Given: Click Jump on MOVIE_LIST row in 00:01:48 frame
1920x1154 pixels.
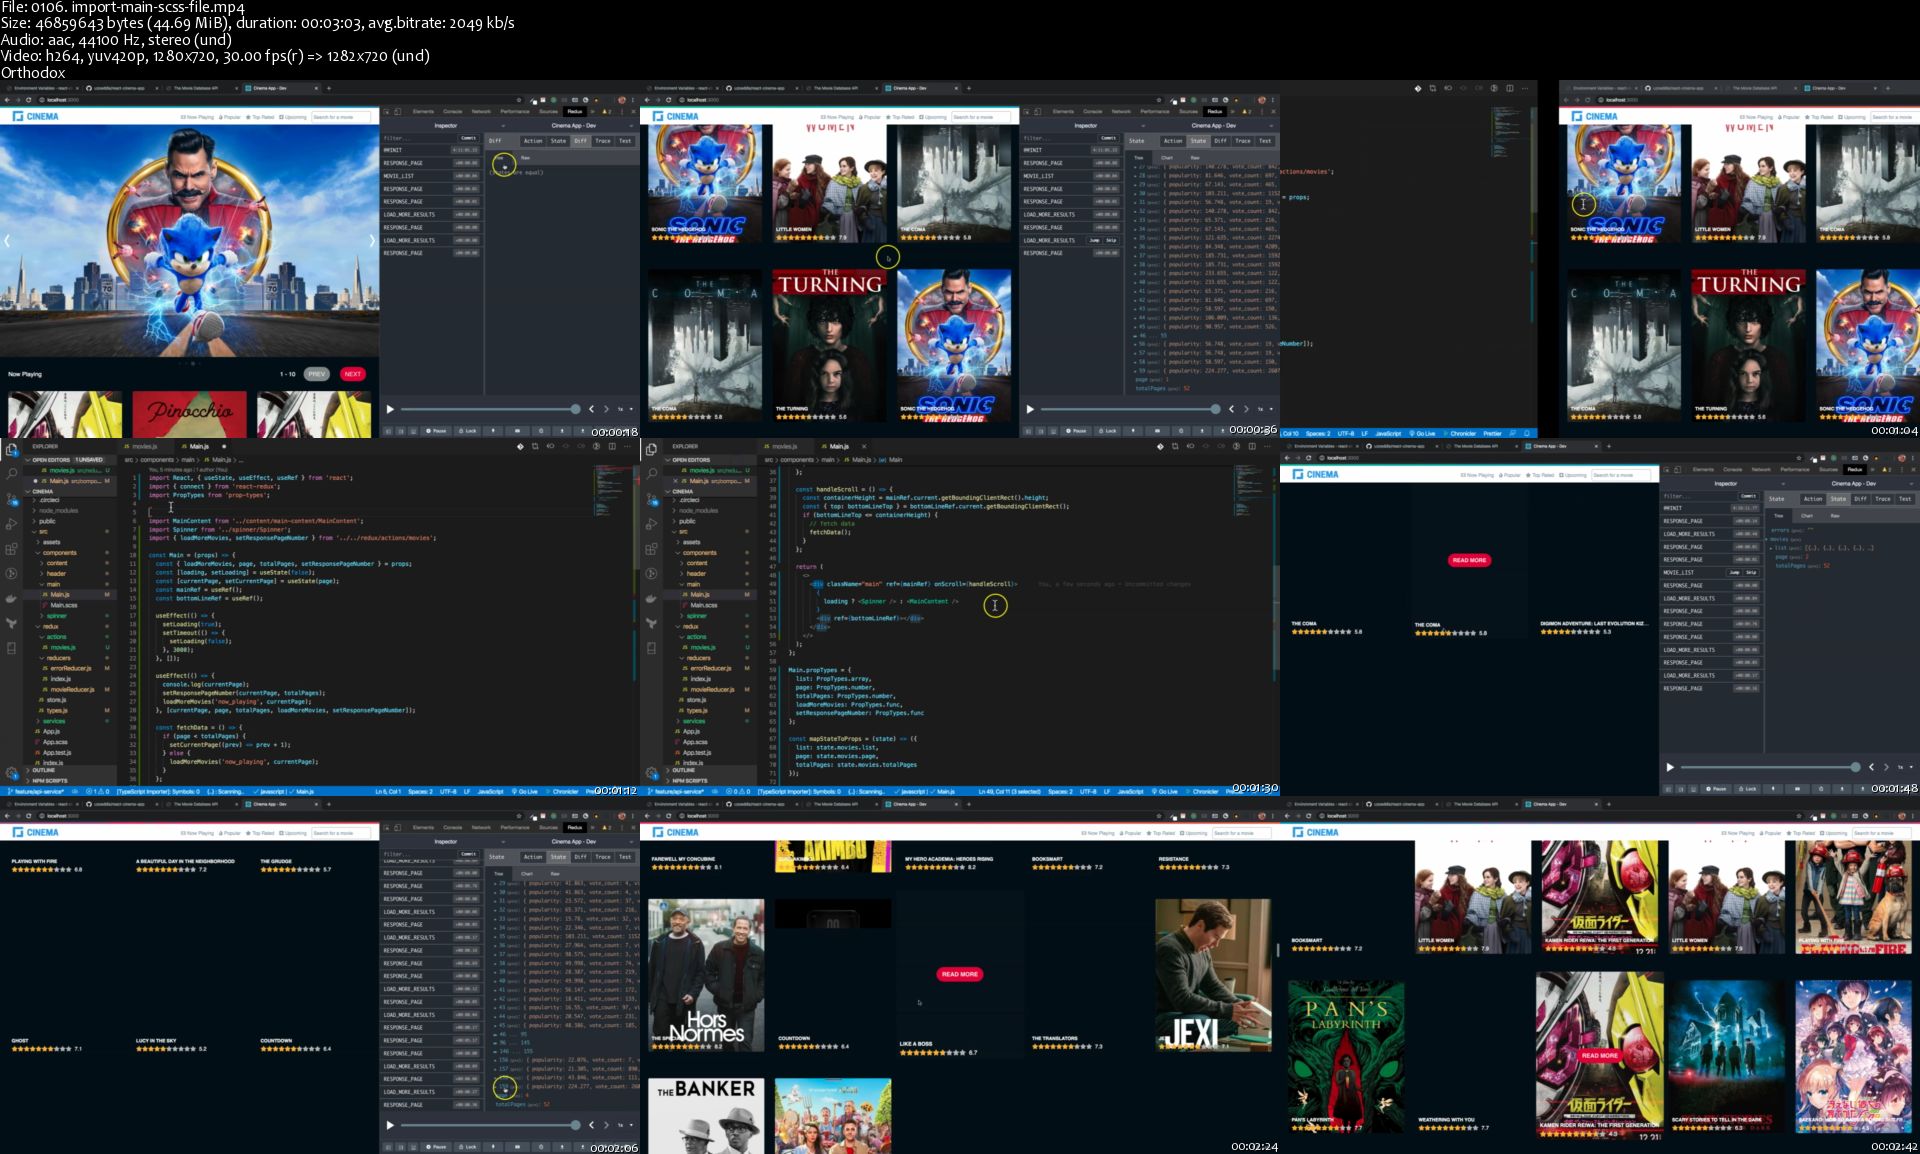Looking at the screenshot, I should tap(1734, 573).
